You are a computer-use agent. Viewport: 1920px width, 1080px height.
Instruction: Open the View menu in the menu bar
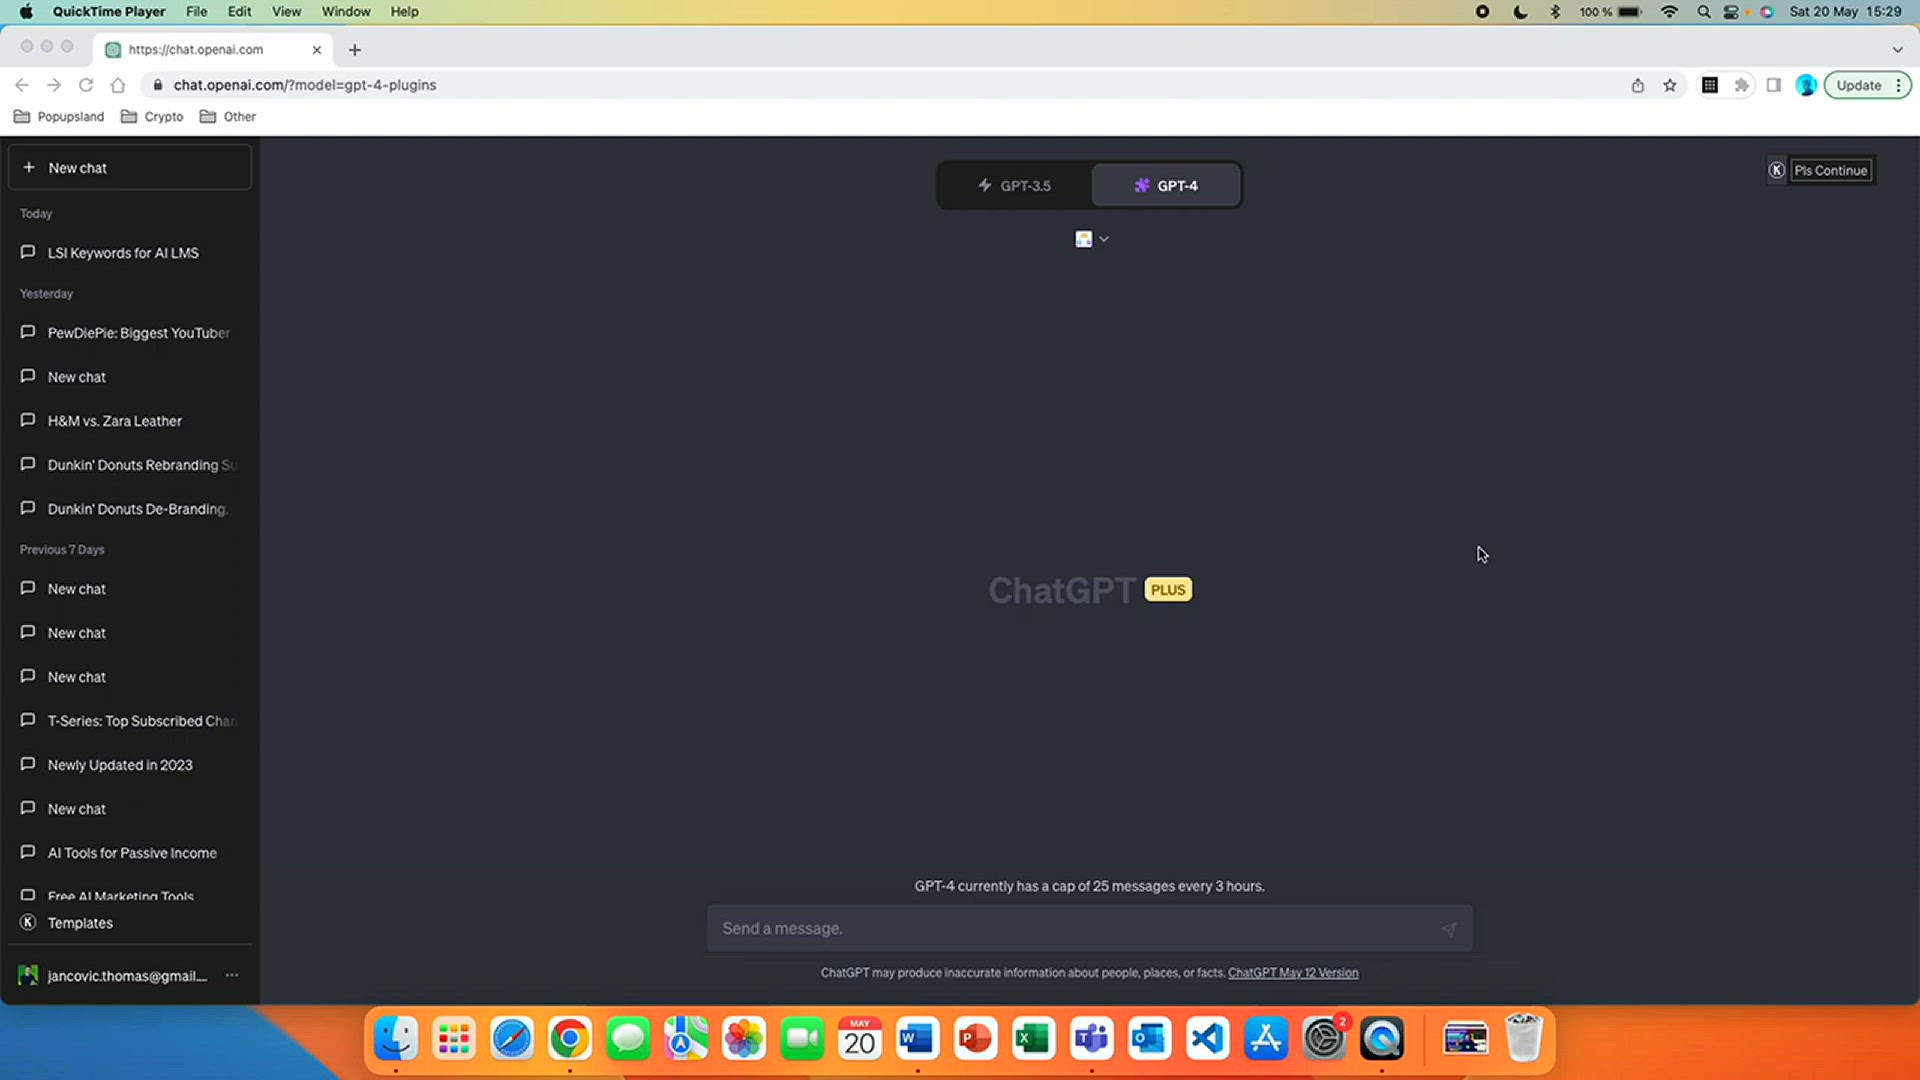tap(287, 12)
